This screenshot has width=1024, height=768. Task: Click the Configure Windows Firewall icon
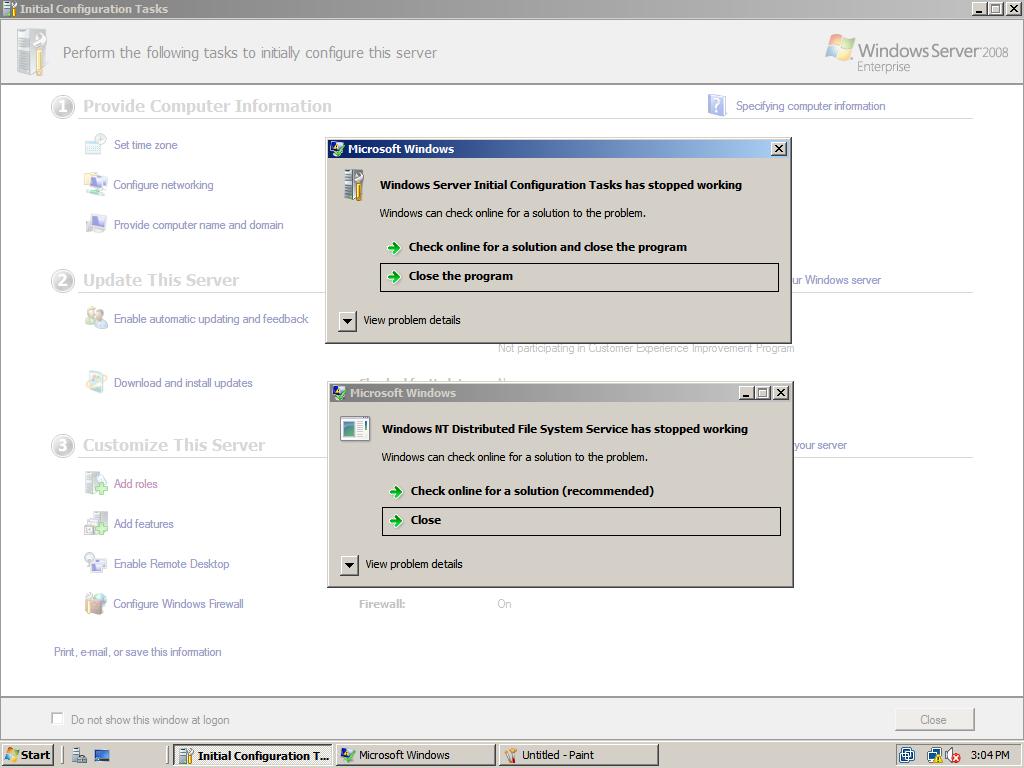(x=95, y=603)
